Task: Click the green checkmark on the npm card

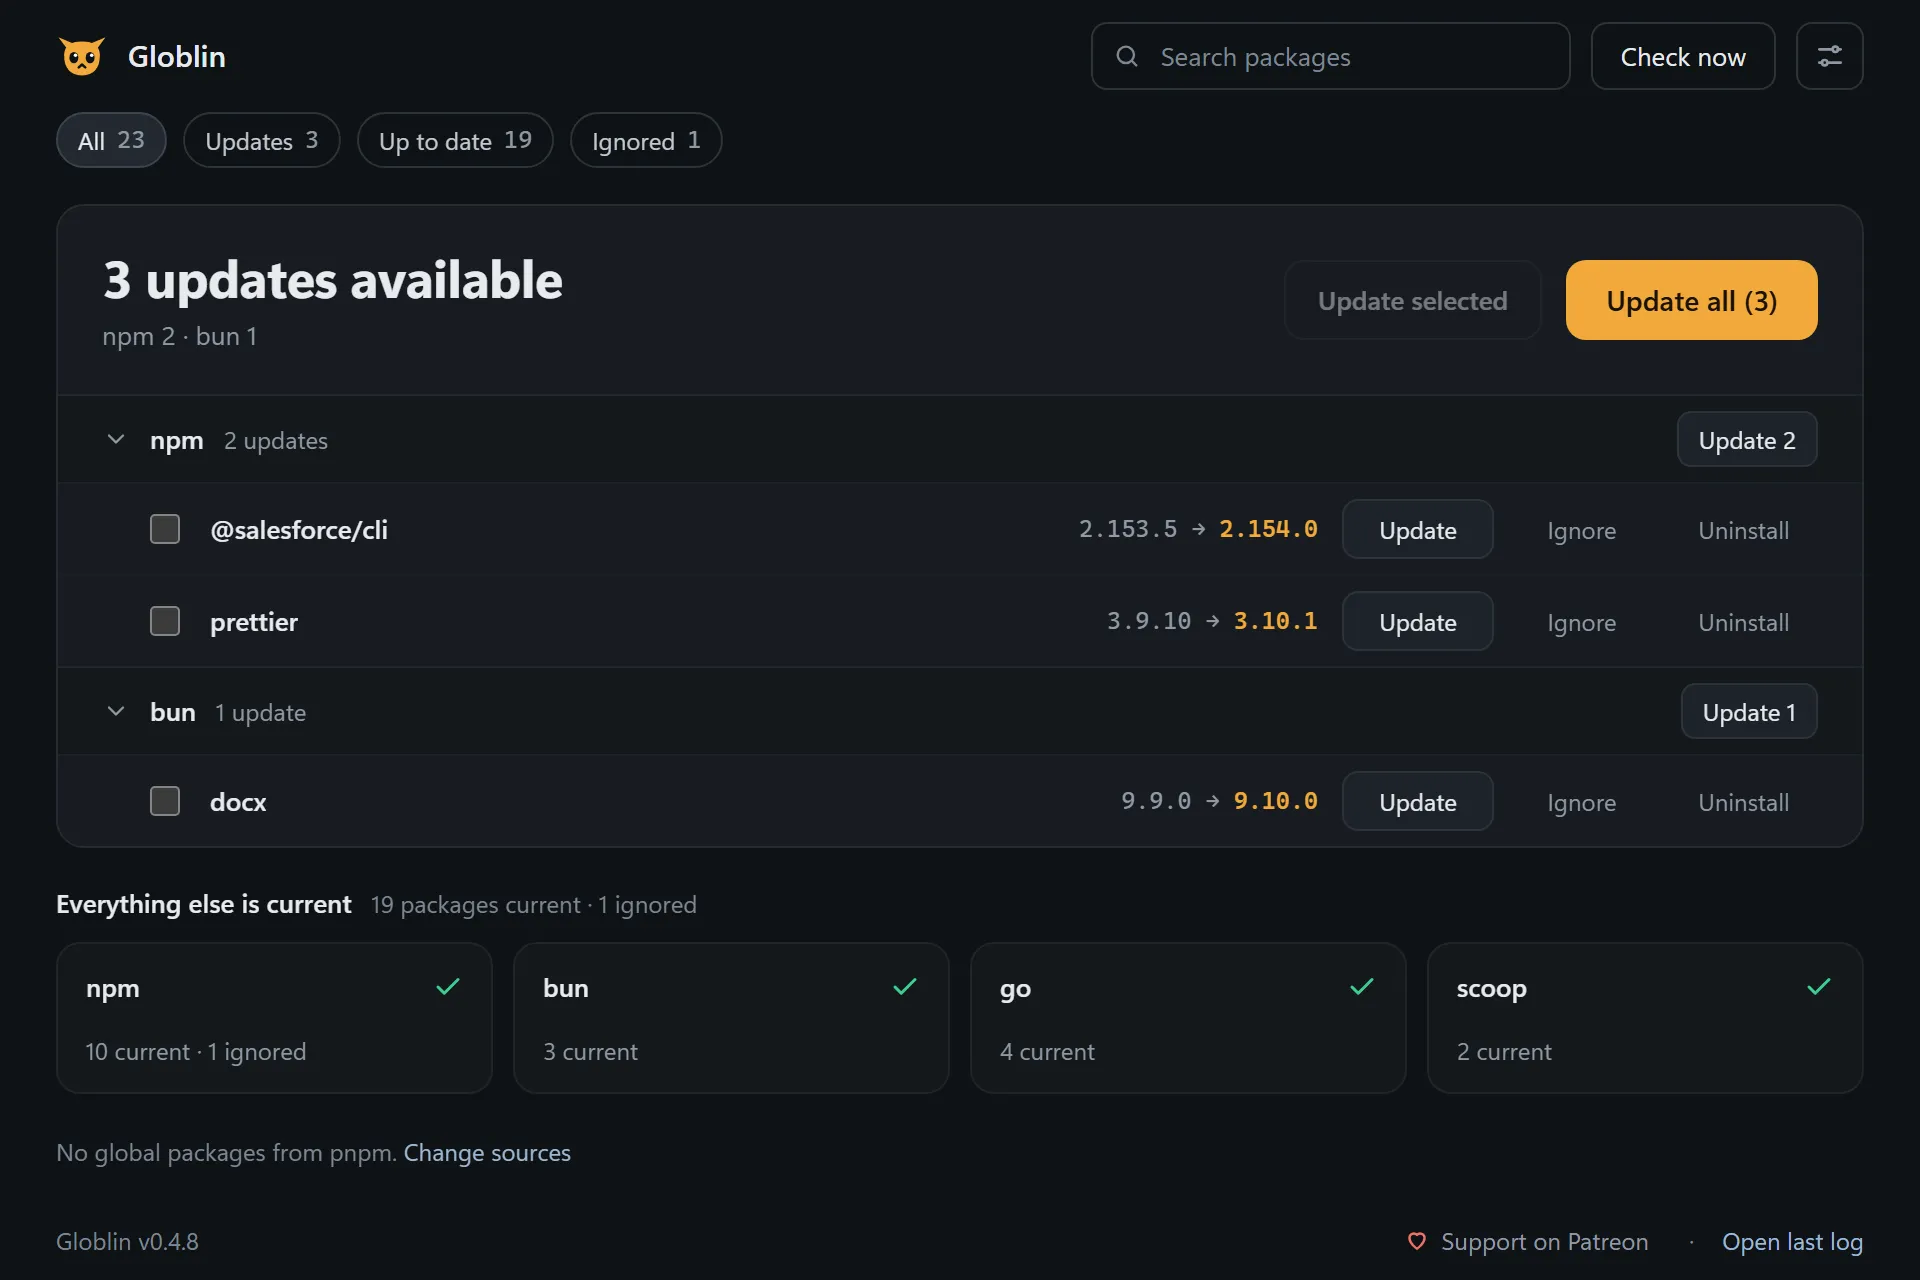Action: (x=448, y=987)
